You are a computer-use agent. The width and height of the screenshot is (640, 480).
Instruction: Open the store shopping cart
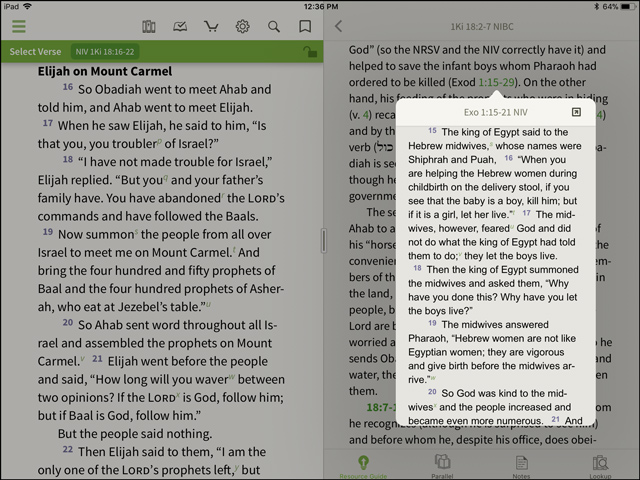click(x=211, y=27)
